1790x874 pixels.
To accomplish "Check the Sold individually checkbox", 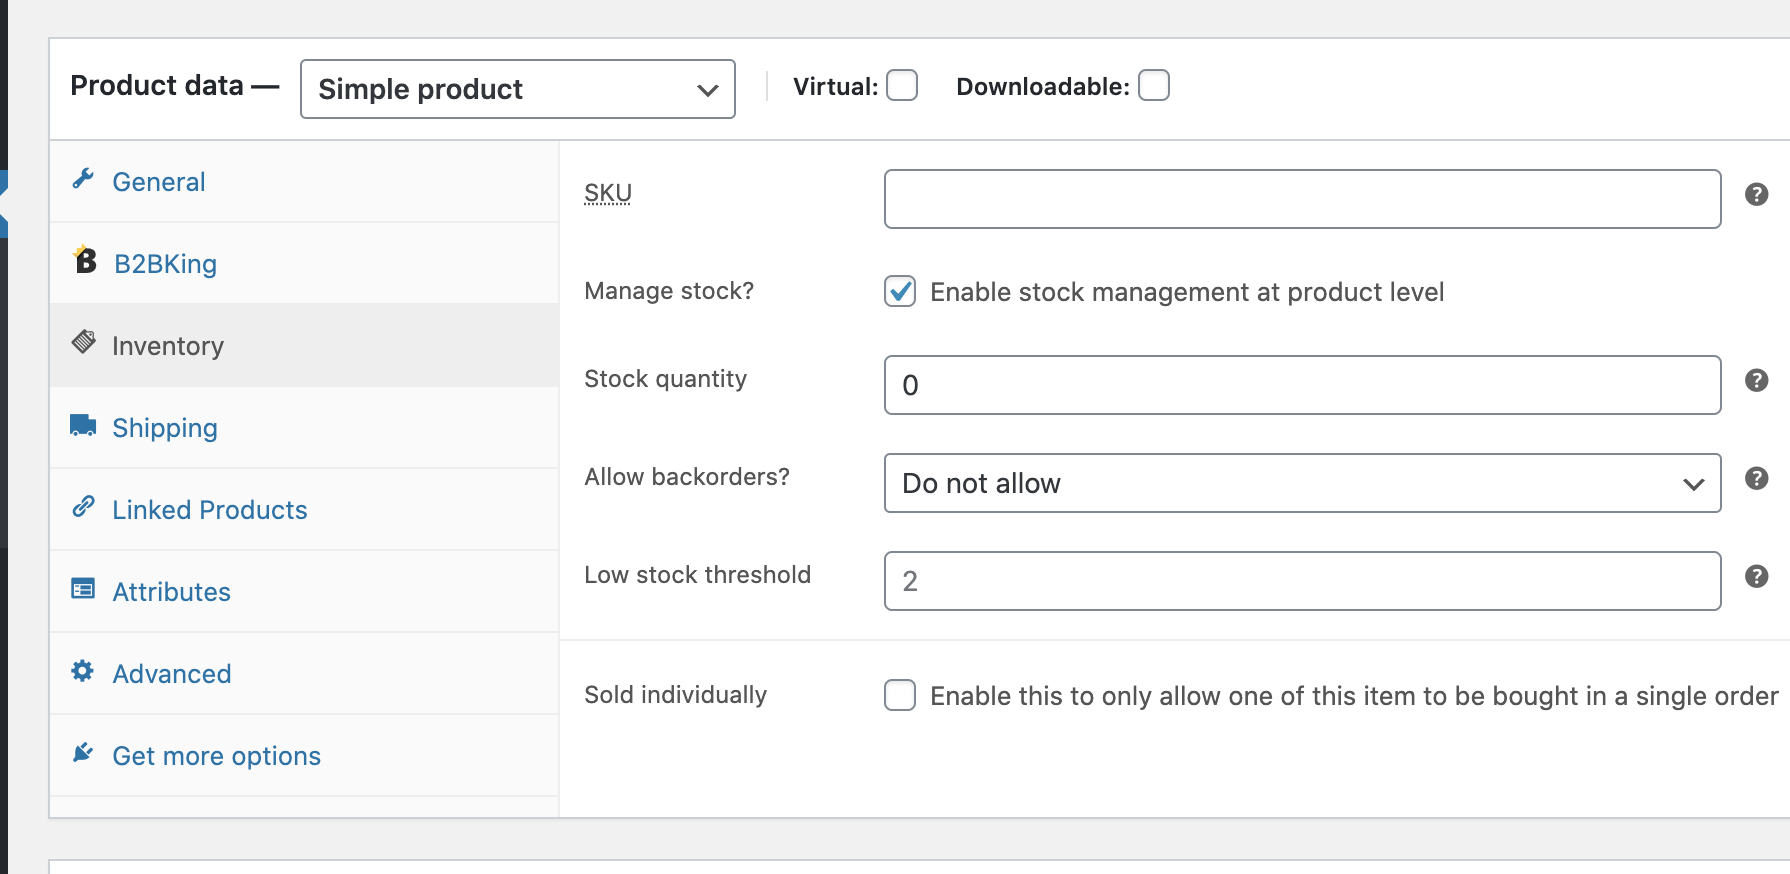I will point(900,695).
